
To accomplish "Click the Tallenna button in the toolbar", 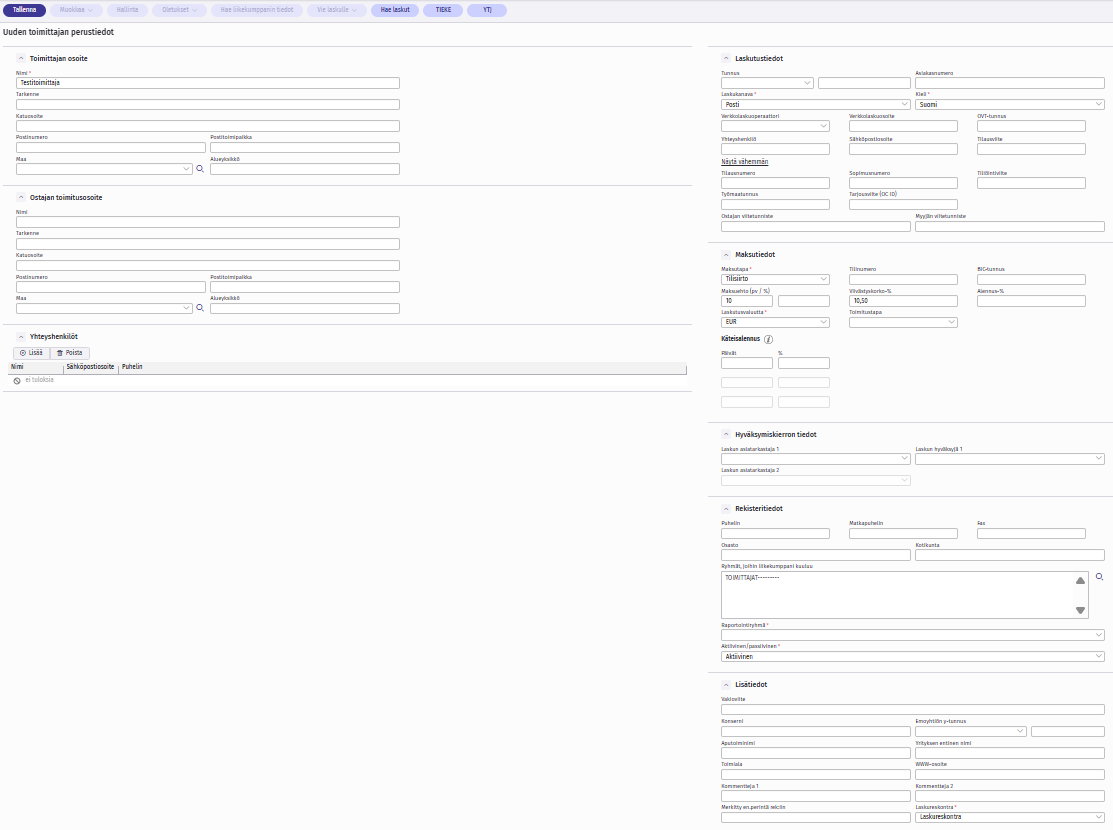I will coord(24,10).
